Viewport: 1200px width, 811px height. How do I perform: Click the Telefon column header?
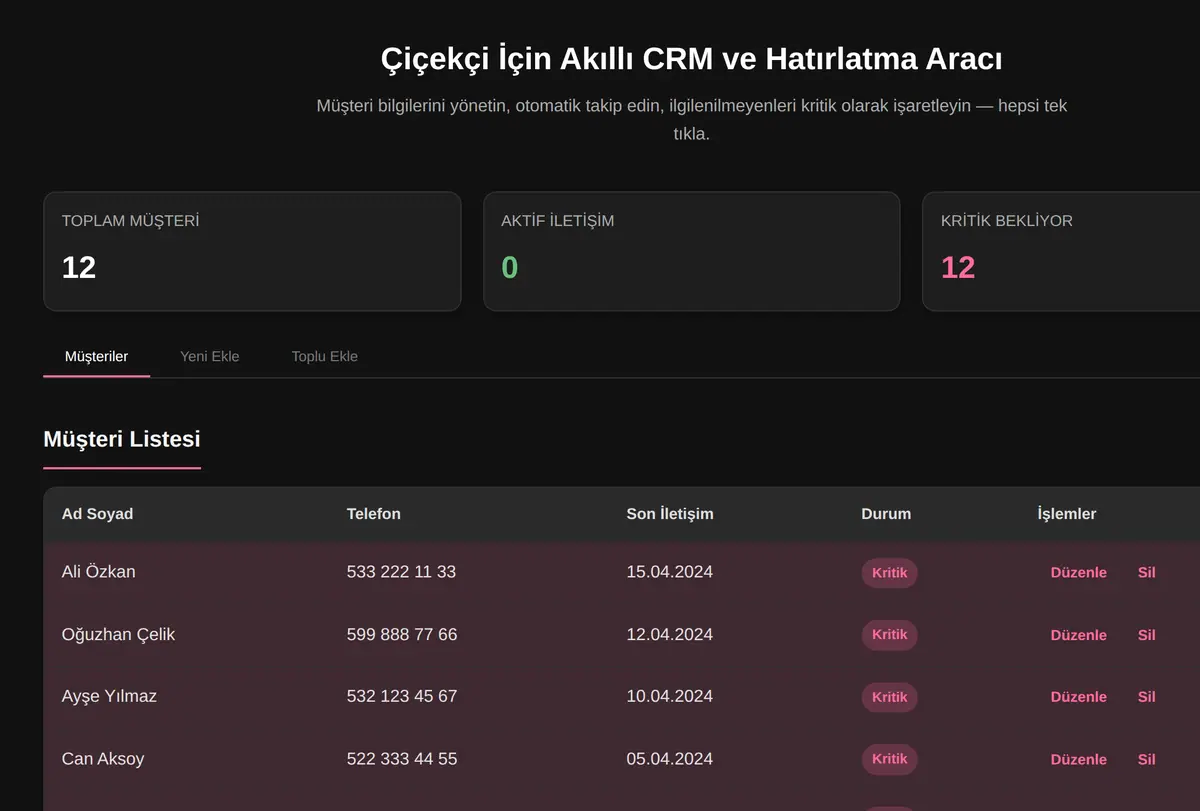tap(374, 514)
